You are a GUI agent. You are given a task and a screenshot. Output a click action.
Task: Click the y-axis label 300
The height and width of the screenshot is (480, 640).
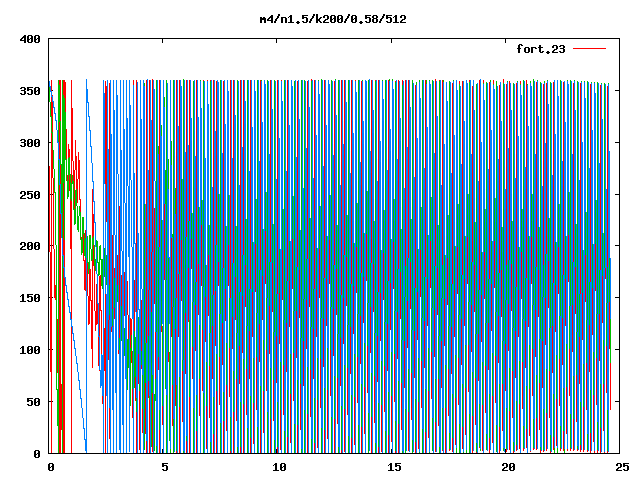[30, 143]
